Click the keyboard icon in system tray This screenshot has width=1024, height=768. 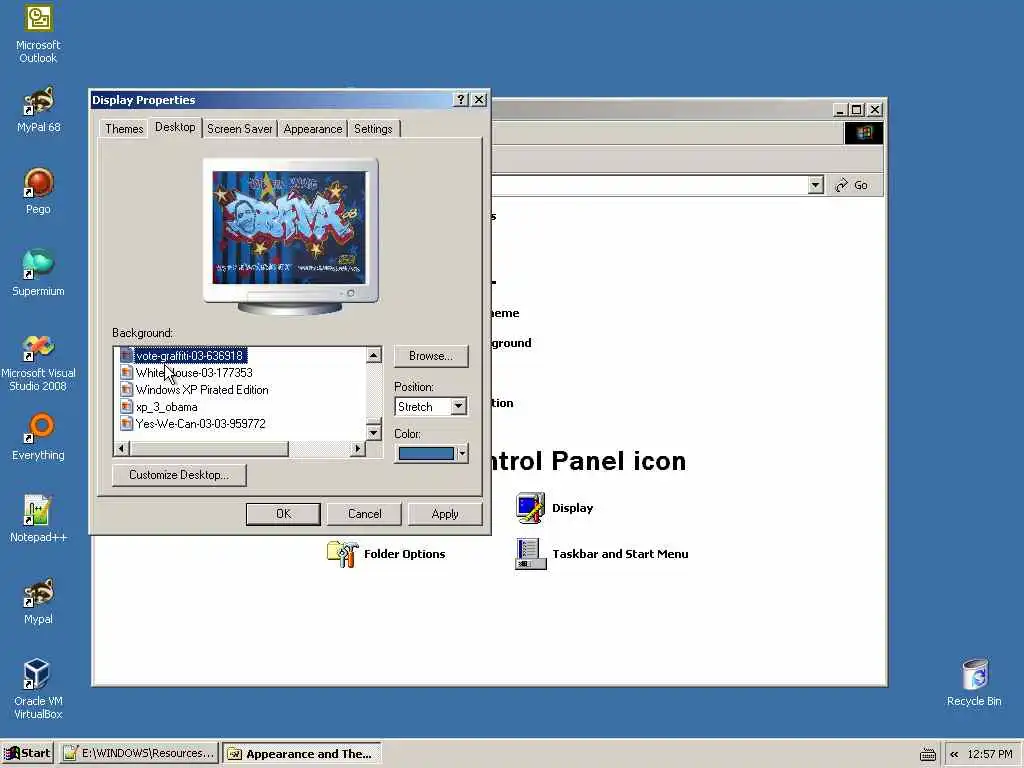coord(927,754)
